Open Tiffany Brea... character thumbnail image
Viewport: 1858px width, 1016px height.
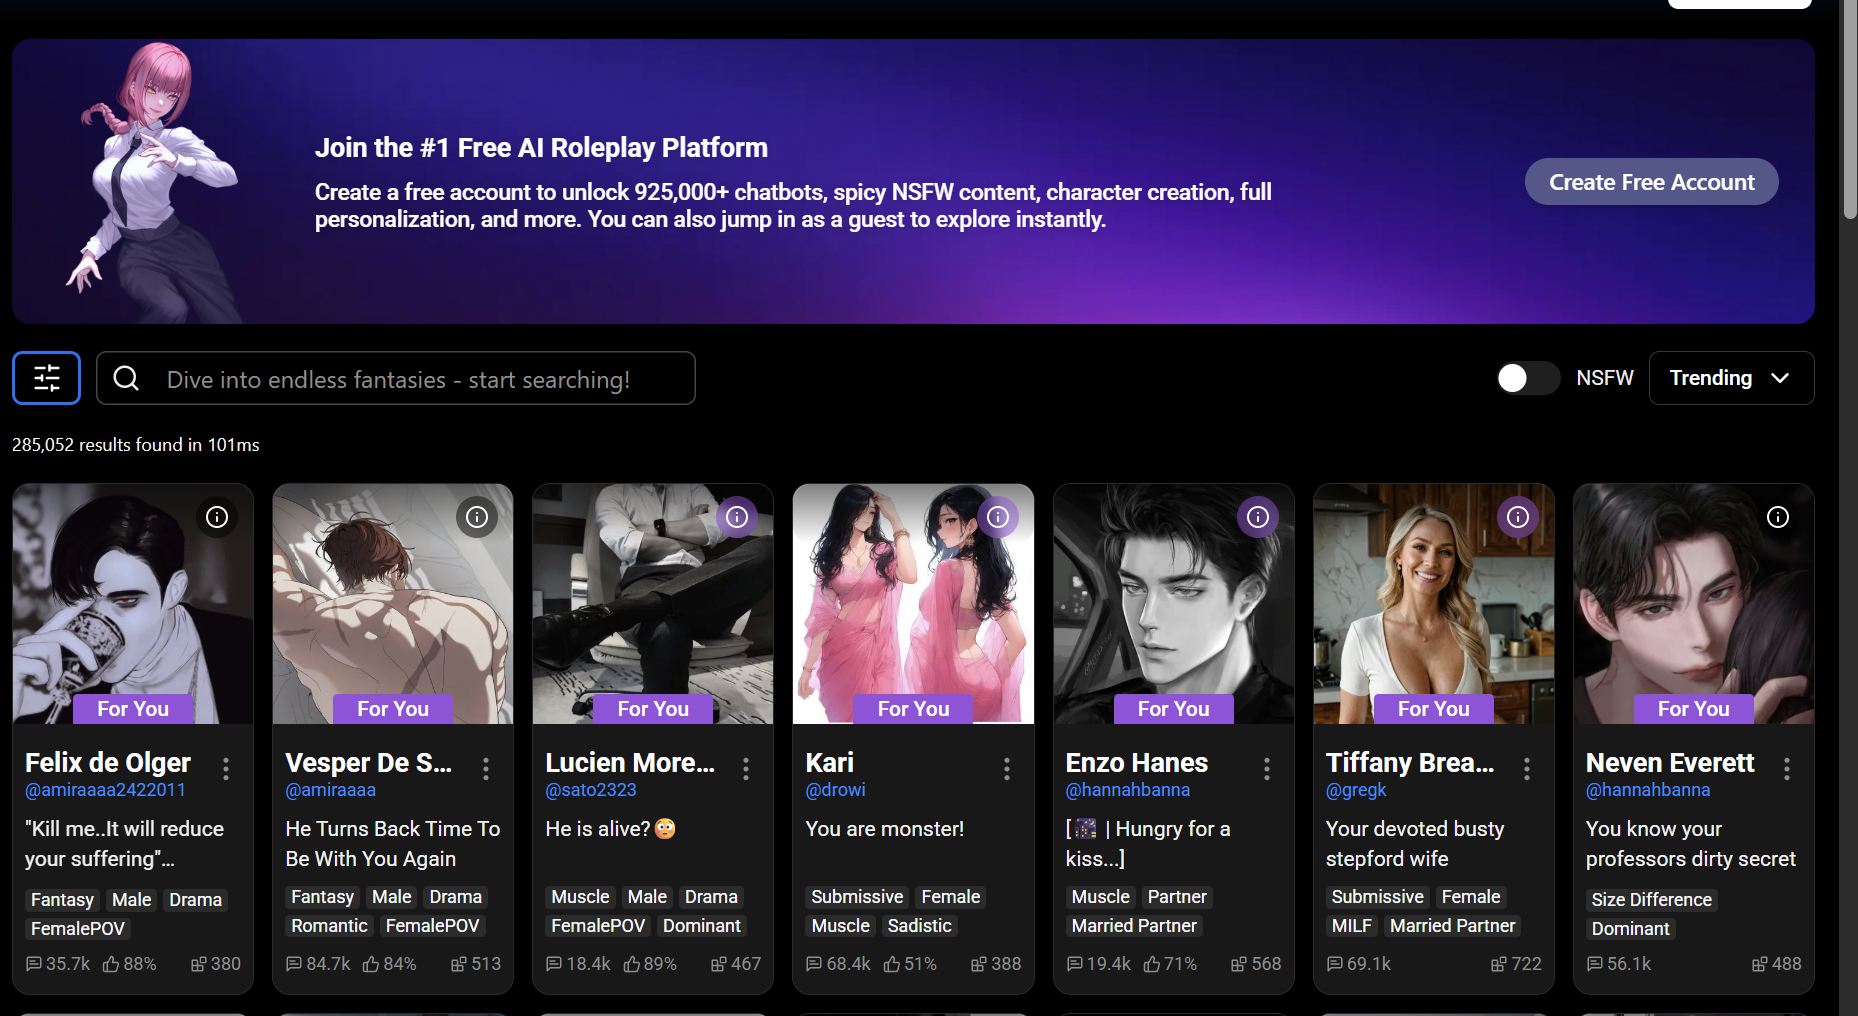1434,604
